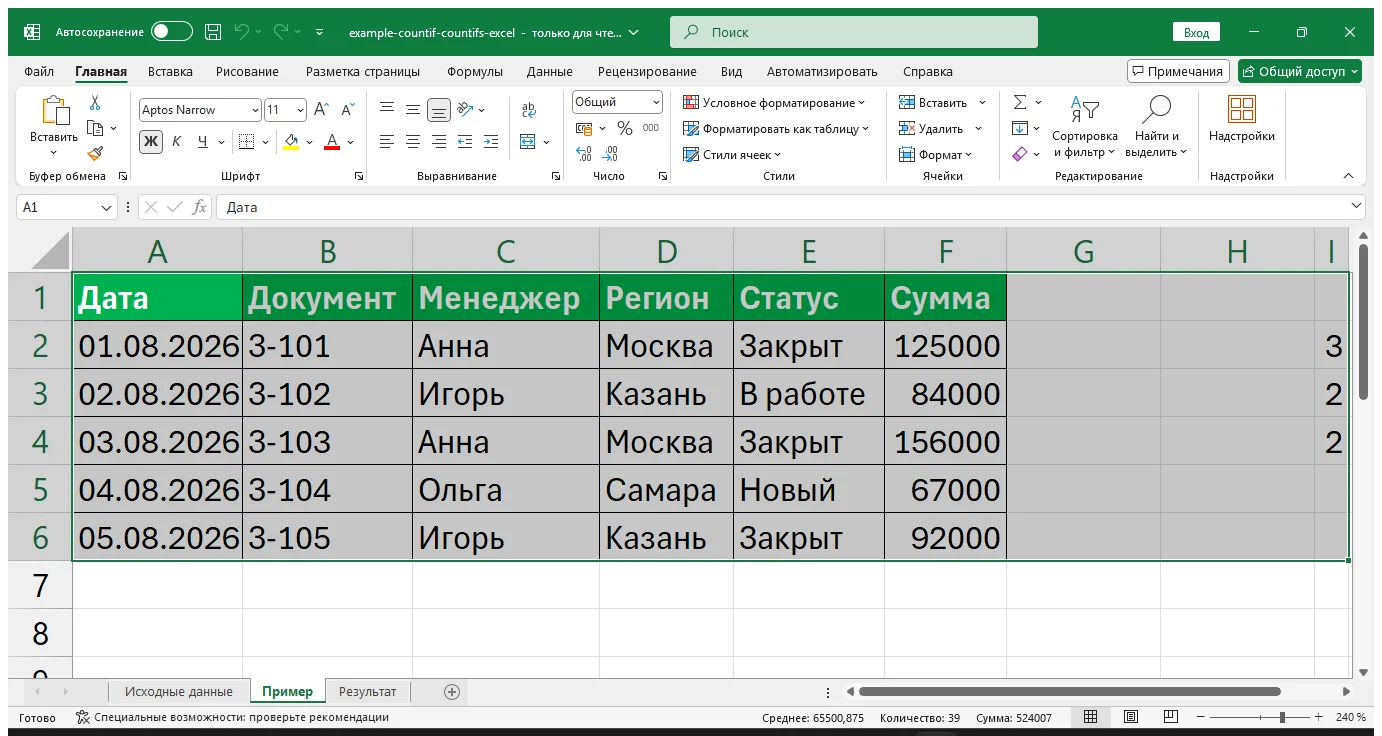Screen dimensions: 1382x736
Task: Open the font size dropdown
Action: 301,110
